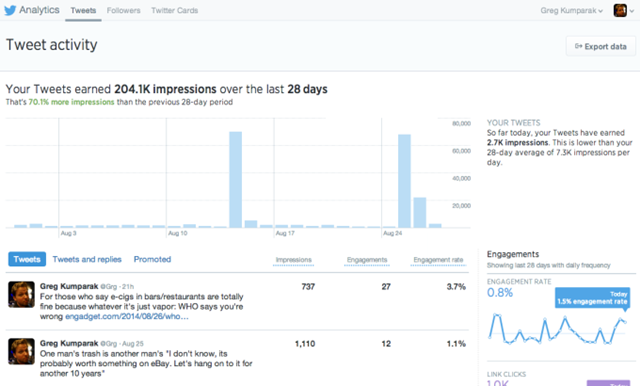The image size is (640, 386).
Task: Click the avatar on the e-cigs tweet
Action: [21, 294]
